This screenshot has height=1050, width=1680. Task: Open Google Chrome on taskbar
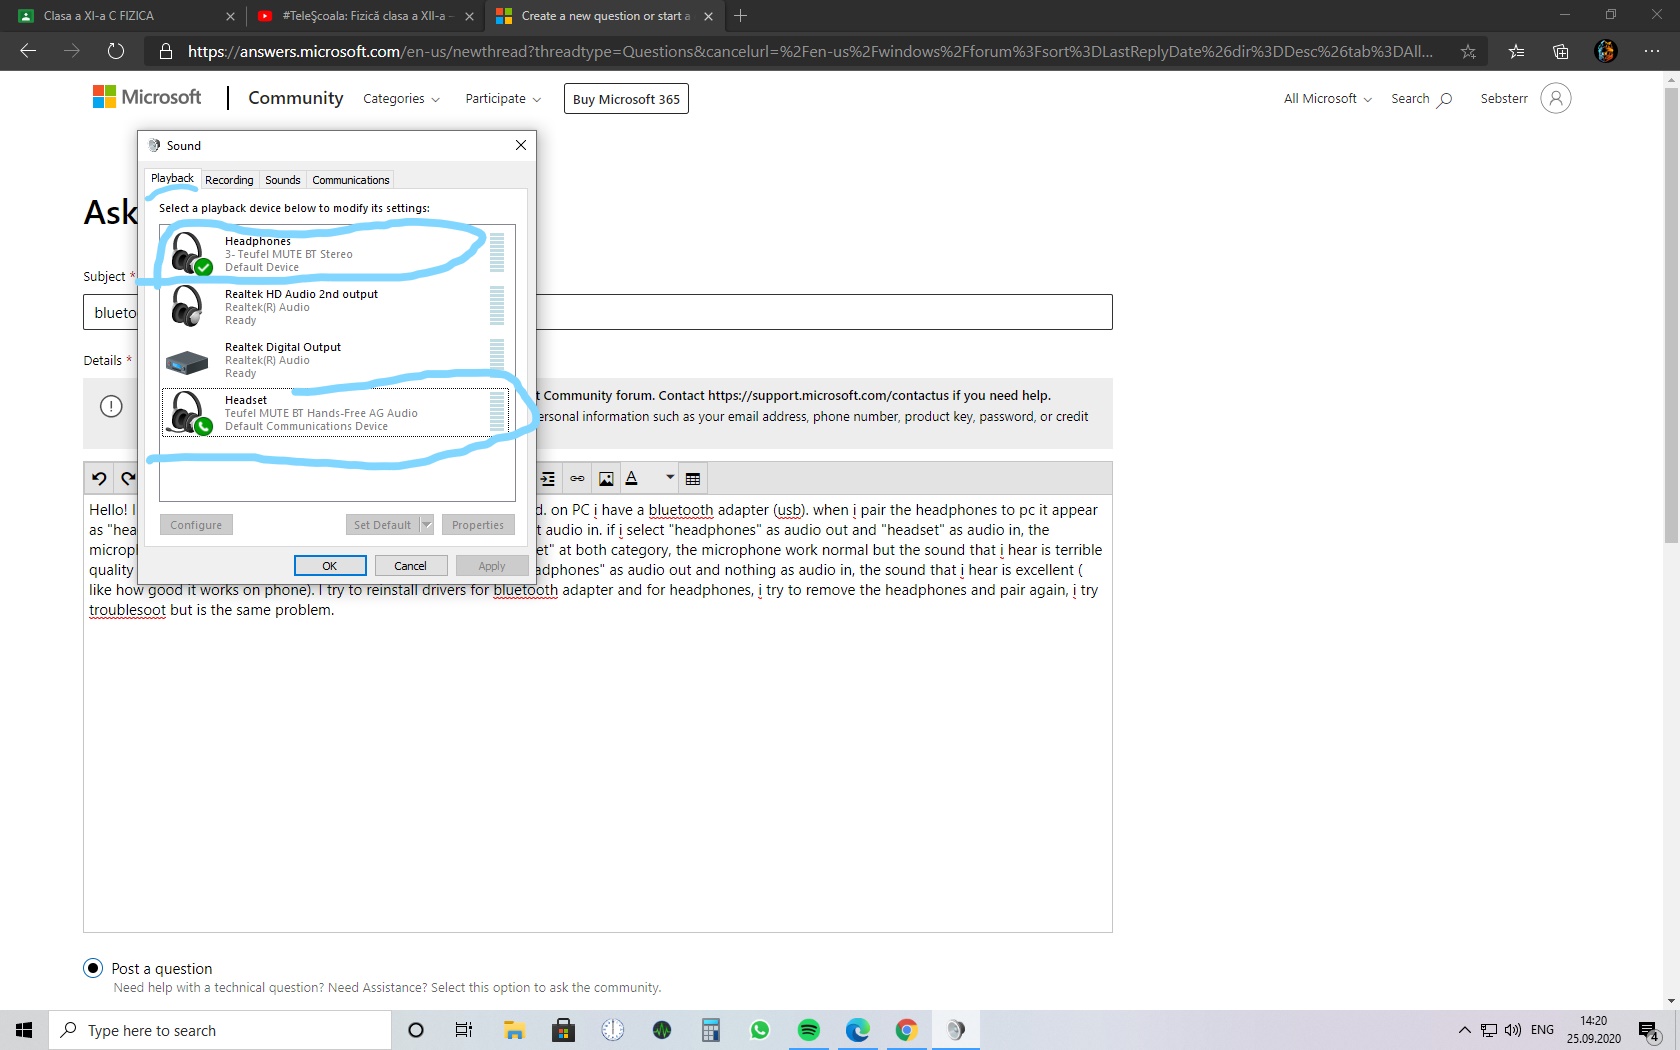[907, 1030]
